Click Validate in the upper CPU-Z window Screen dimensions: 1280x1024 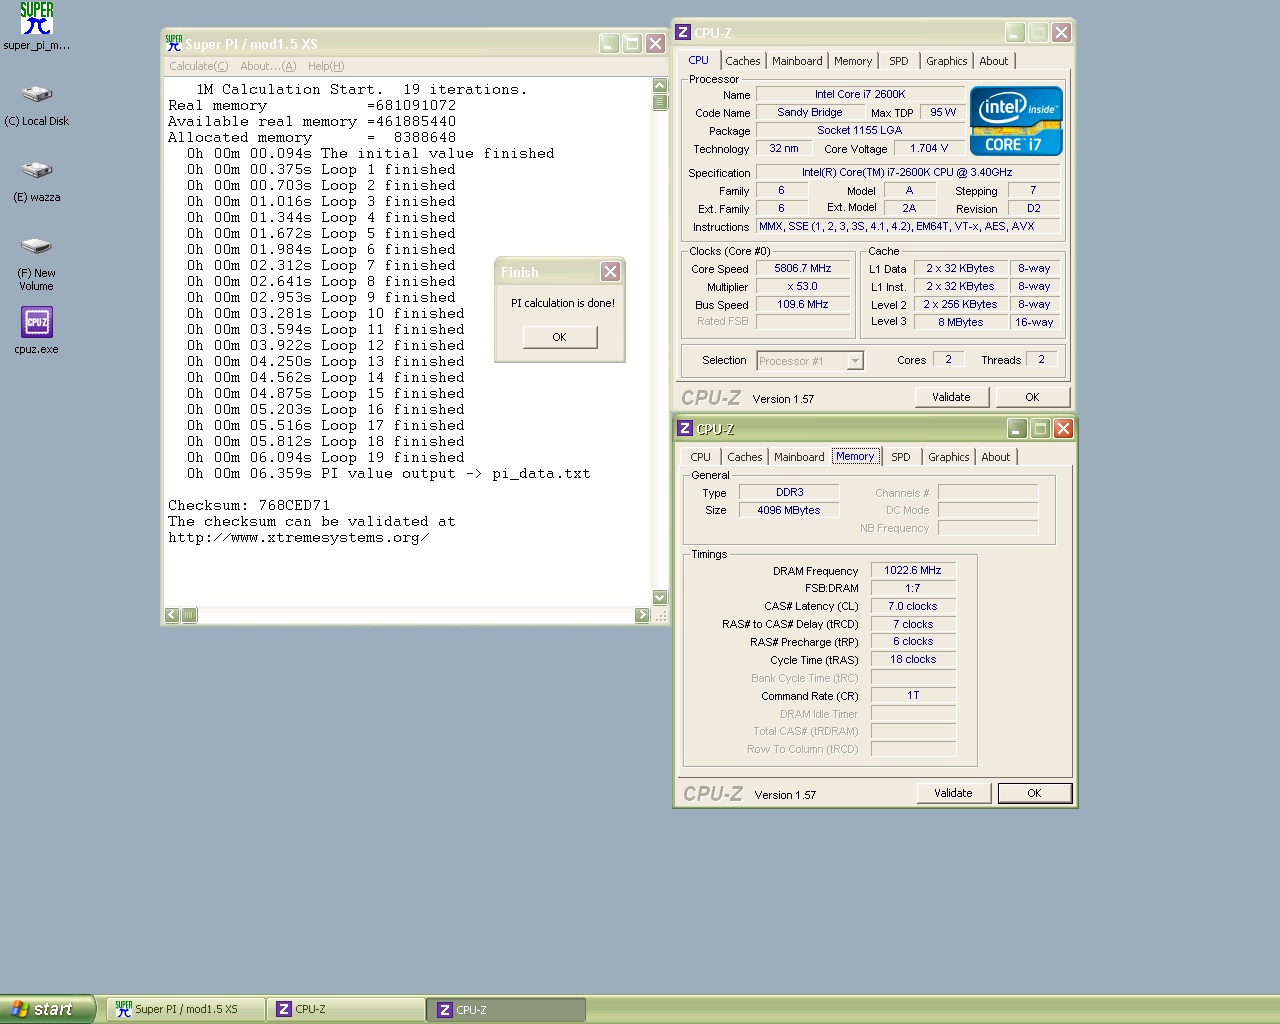(x=951, y=397)
